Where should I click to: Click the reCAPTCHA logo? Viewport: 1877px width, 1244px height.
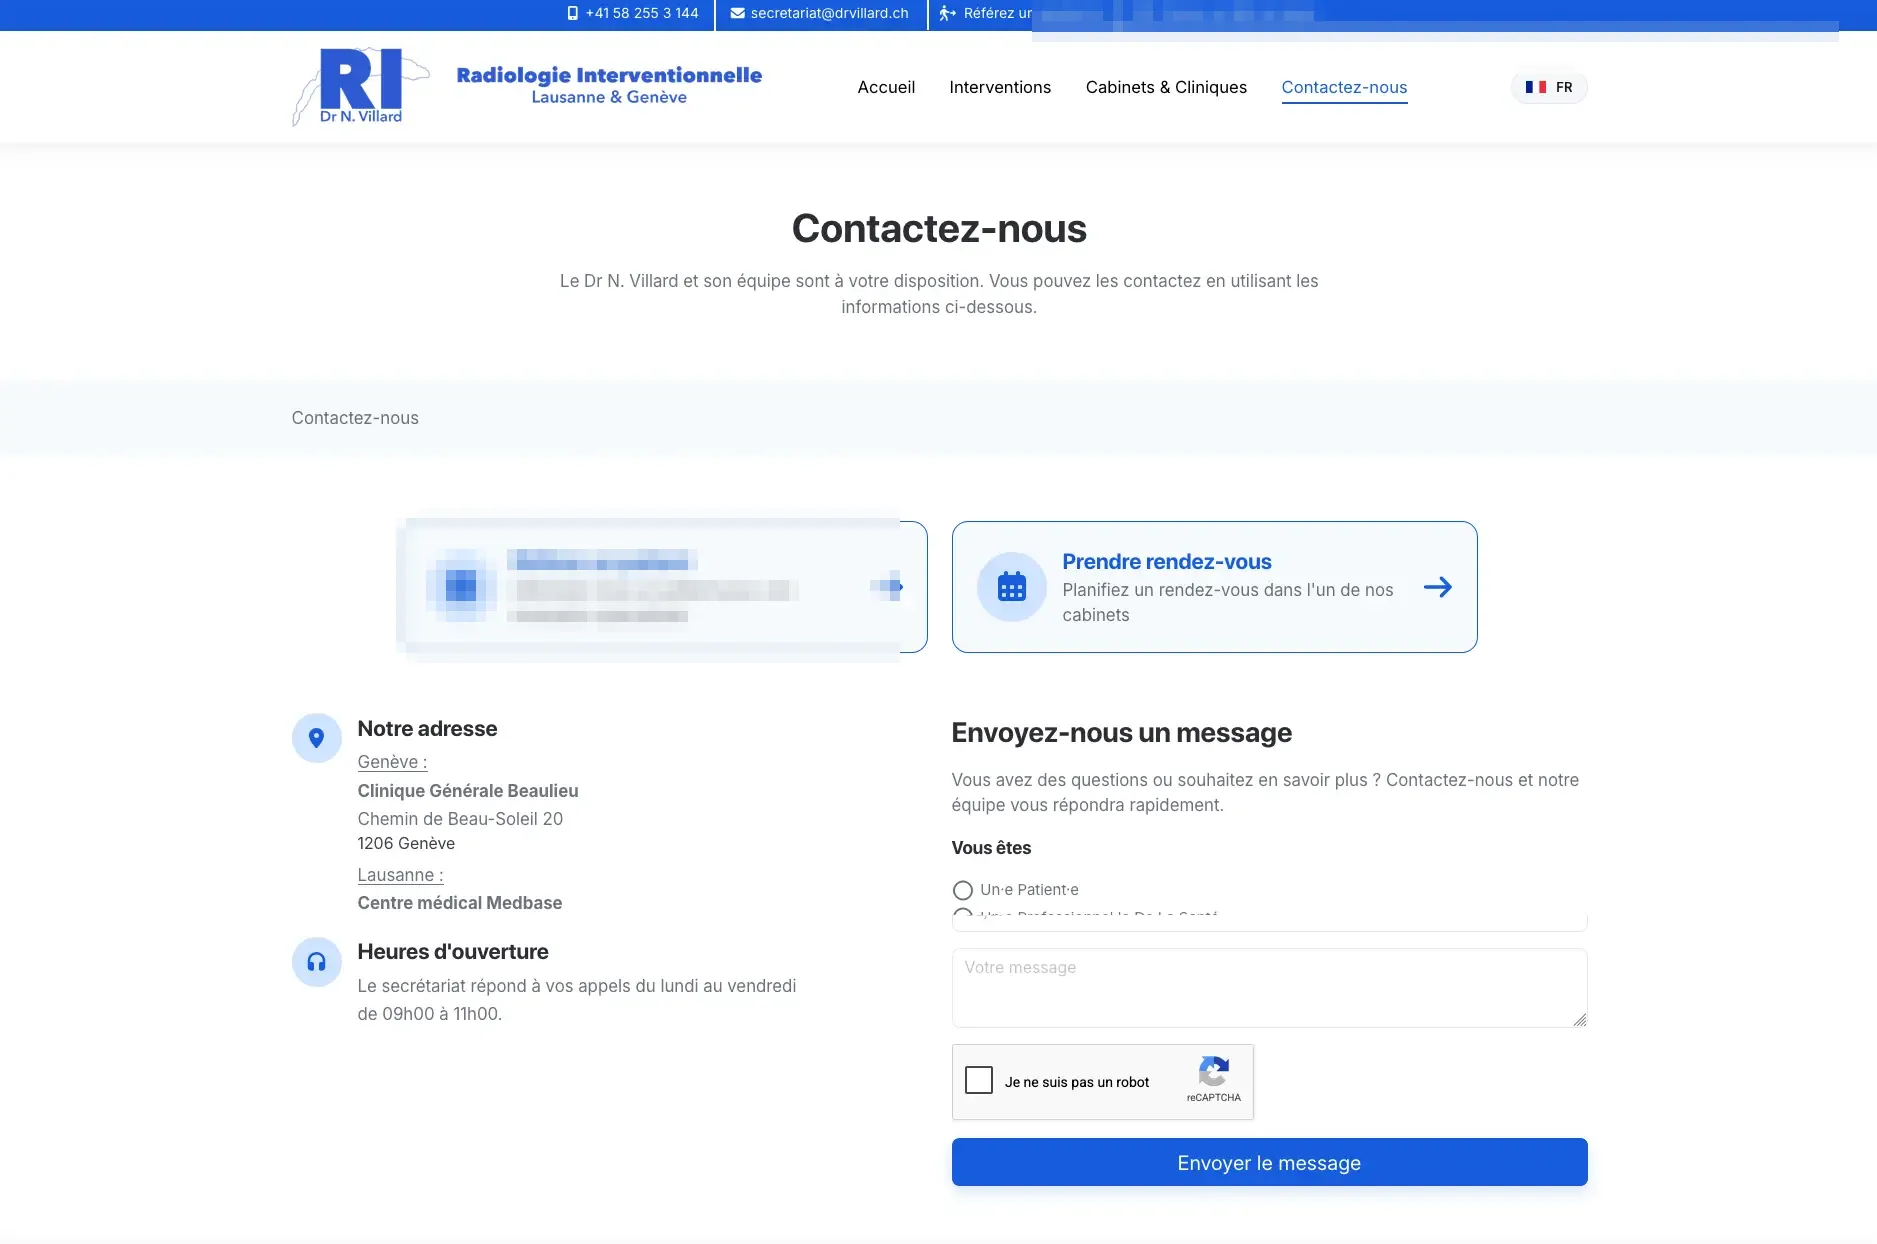pos(1214,1072)
